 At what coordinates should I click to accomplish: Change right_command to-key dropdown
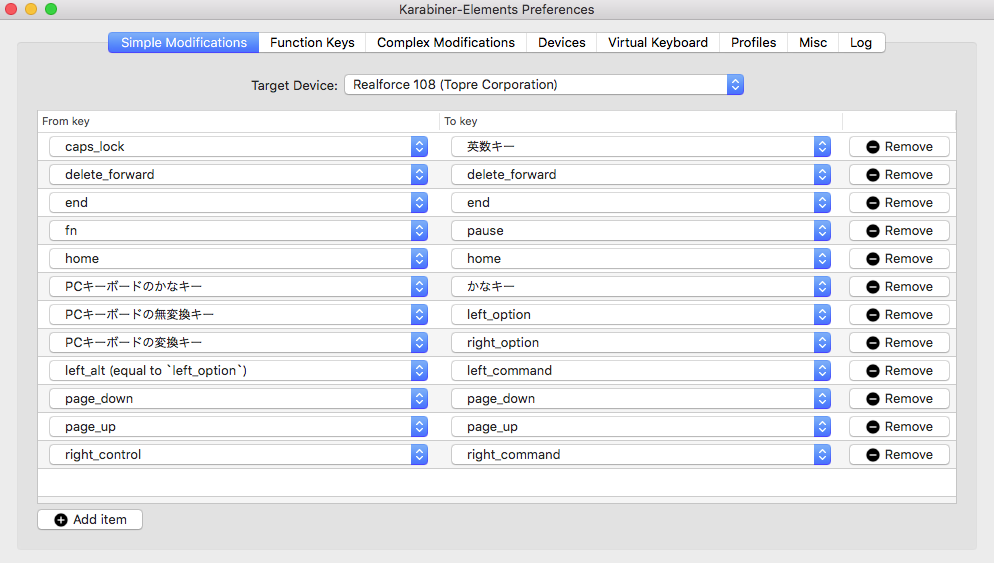[641, 455]
